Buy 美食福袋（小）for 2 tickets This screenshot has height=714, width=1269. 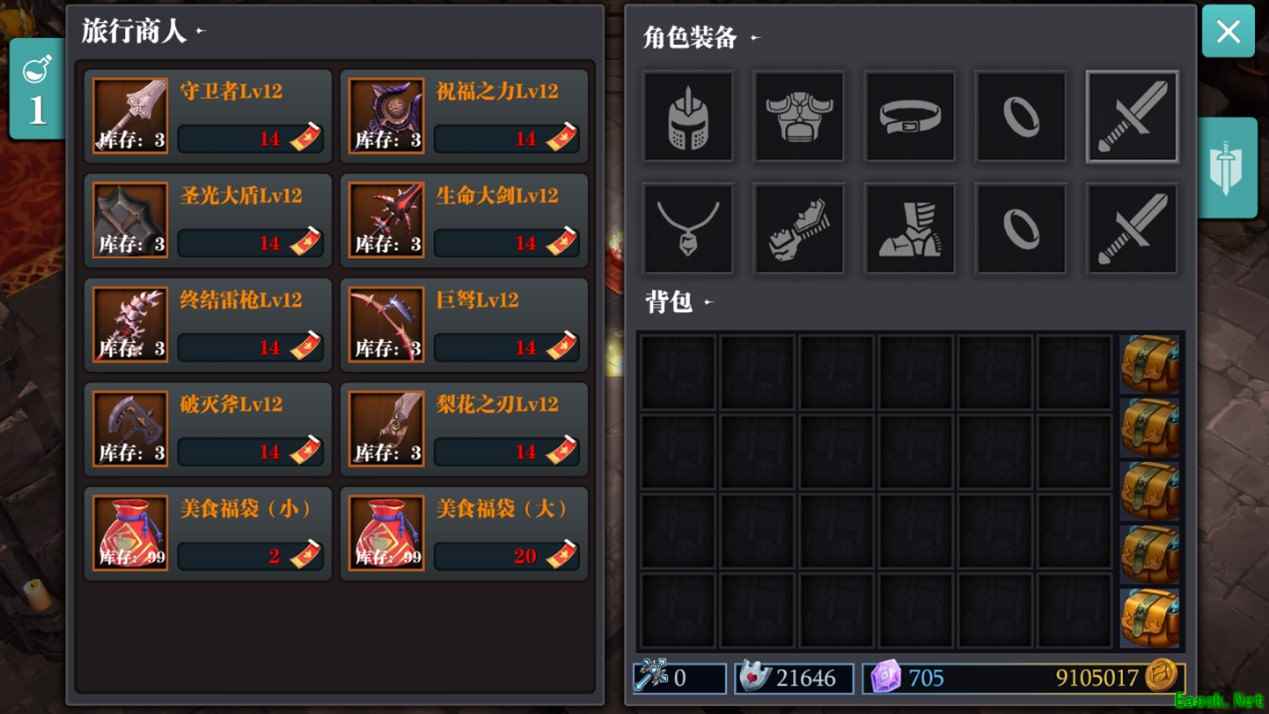(x=250, y=556)
